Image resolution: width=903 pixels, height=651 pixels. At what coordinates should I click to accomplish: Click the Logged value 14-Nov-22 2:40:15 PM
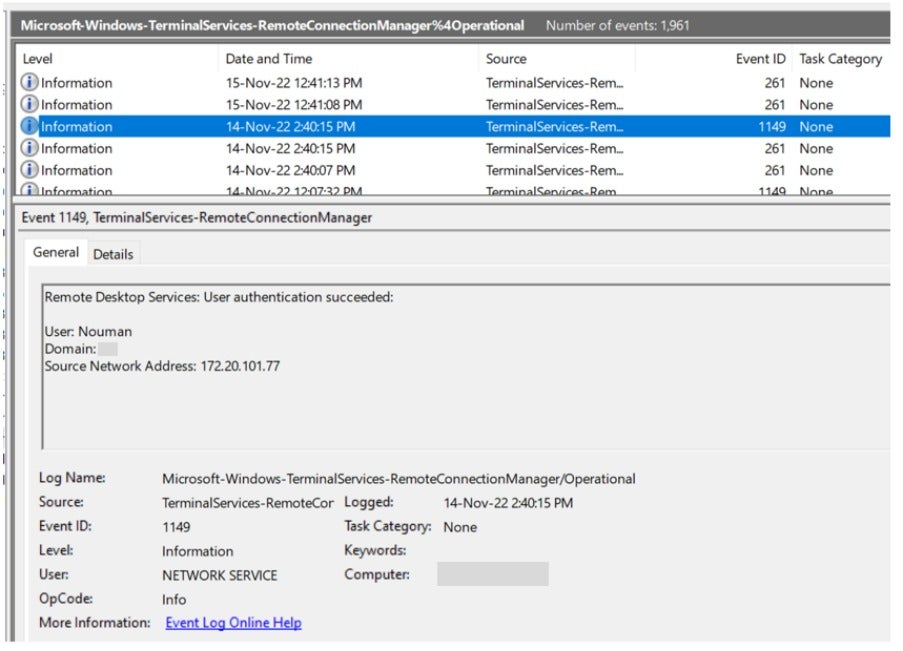tap(508, 503)
